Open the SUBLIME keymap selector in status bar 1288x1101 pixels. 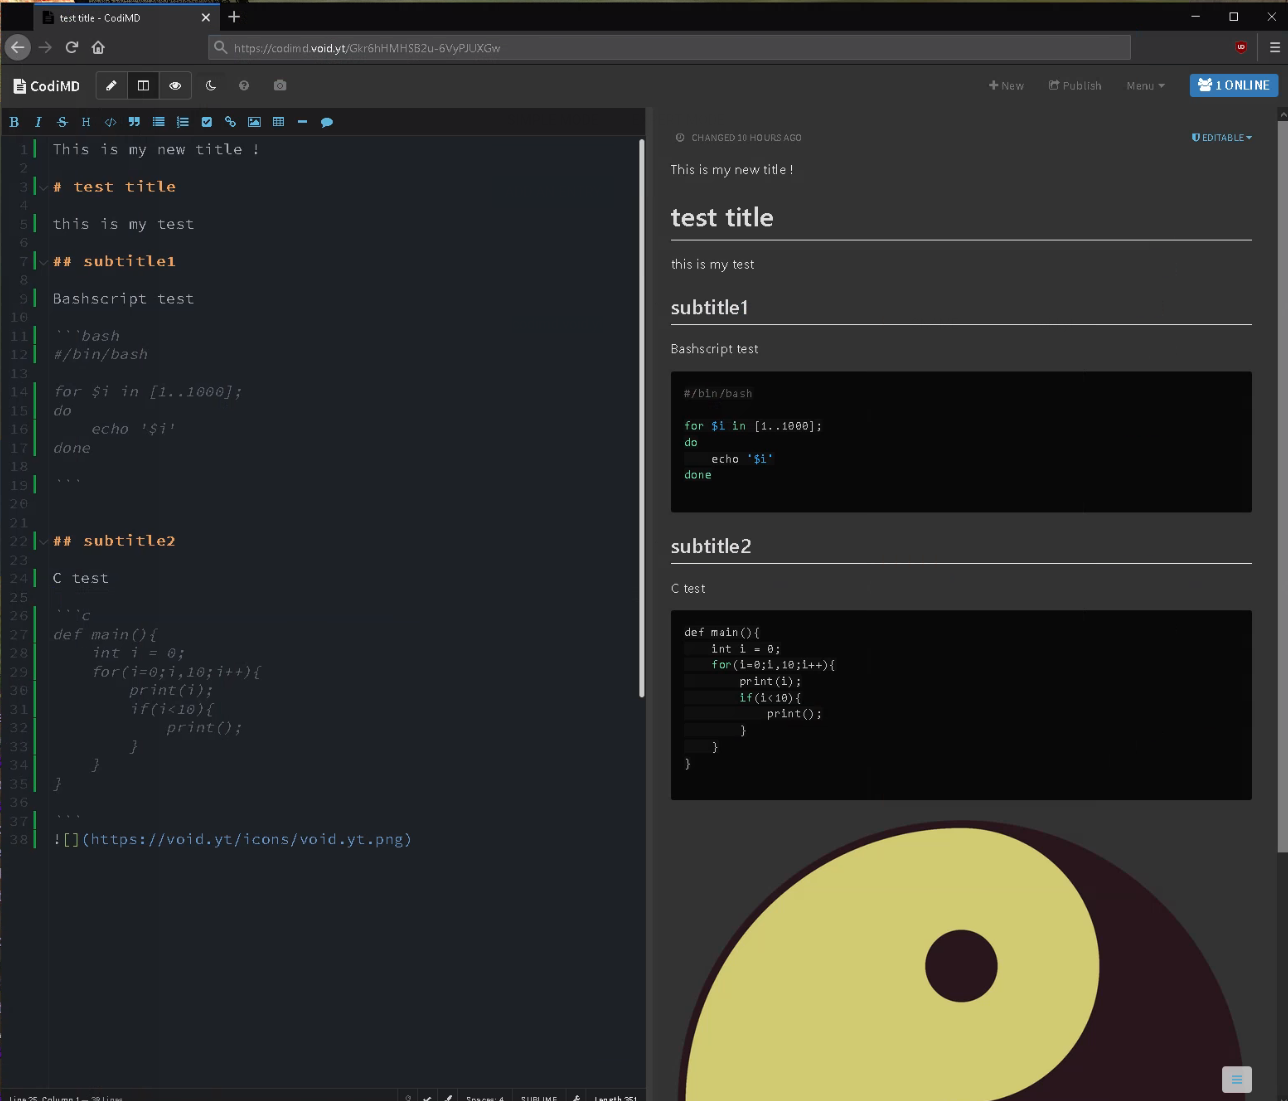(539, 1097)
